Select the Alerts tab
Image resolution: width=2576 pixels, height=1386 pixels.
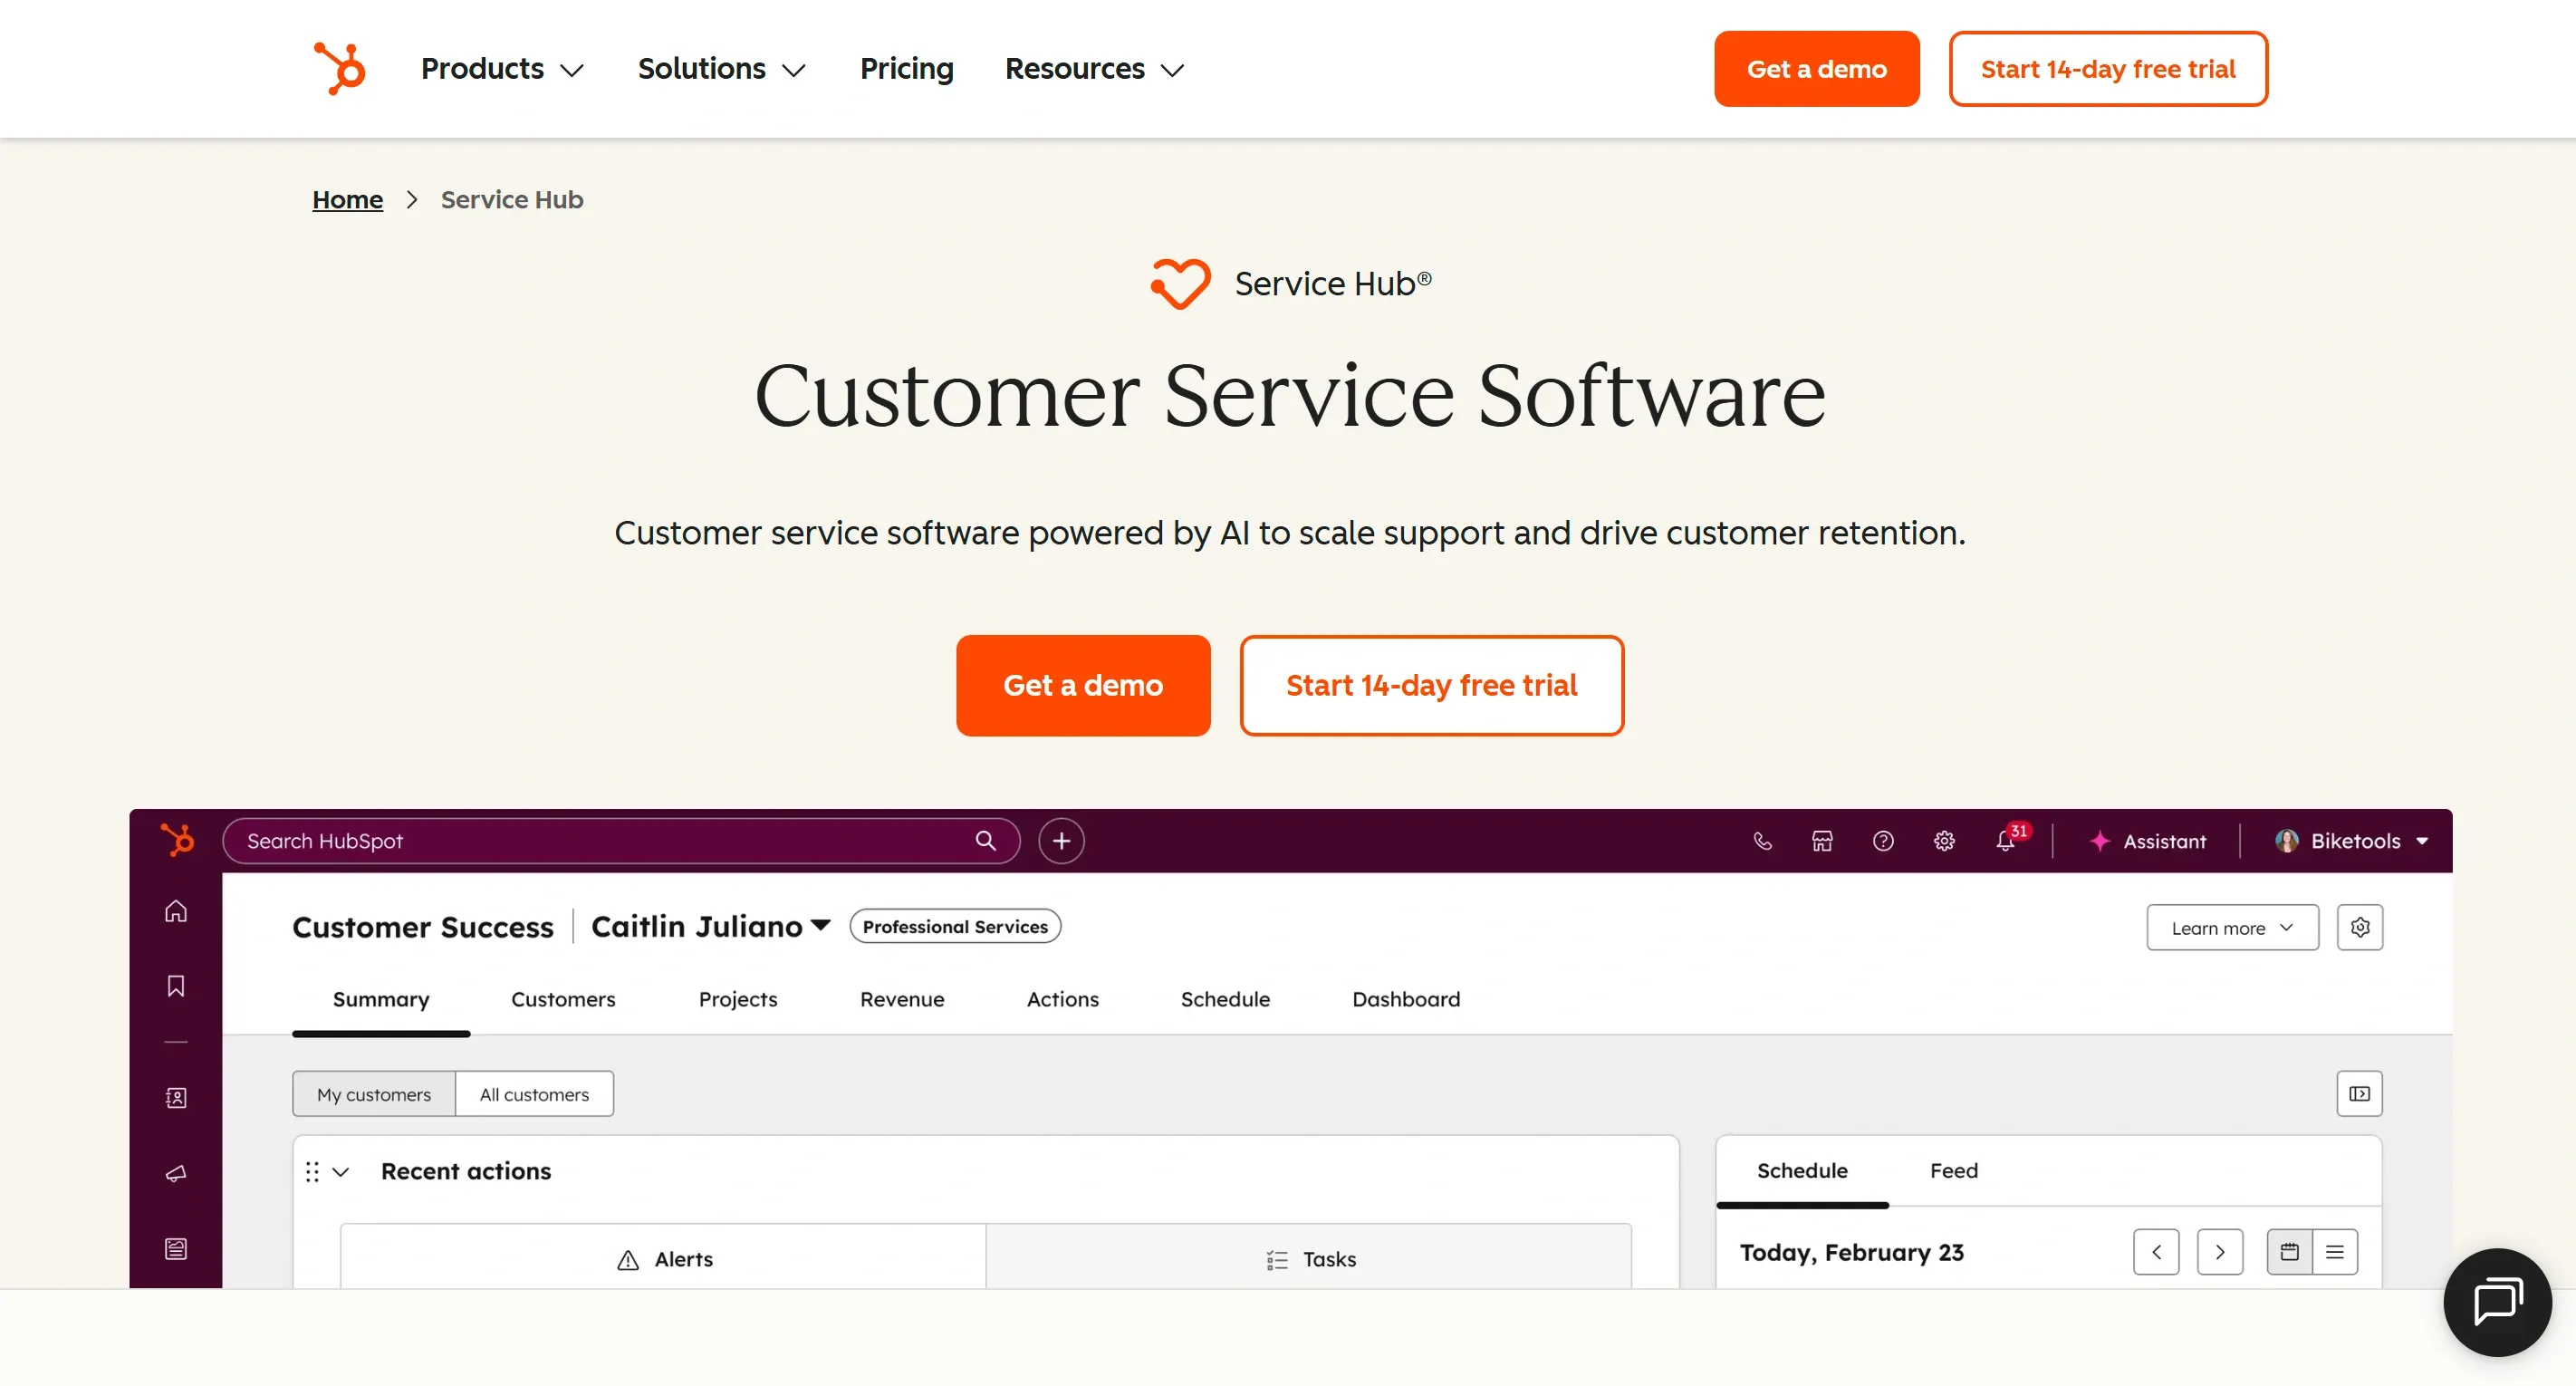664,1259
